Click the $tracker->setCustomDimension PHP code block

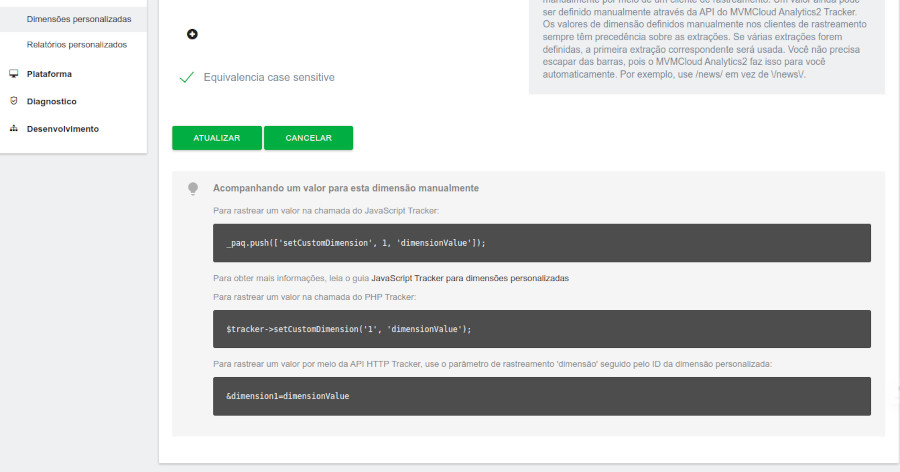tap(541, 329)
